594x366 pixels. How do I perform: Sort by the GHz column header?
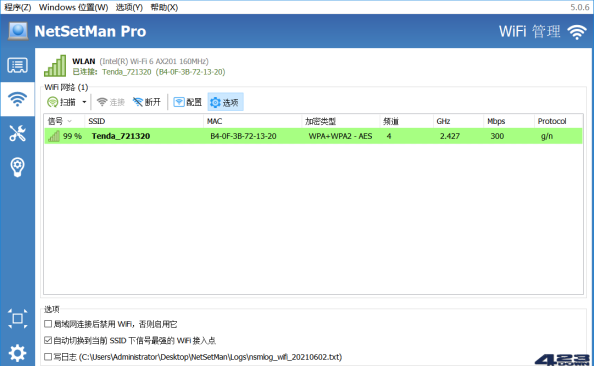[458, 121]
